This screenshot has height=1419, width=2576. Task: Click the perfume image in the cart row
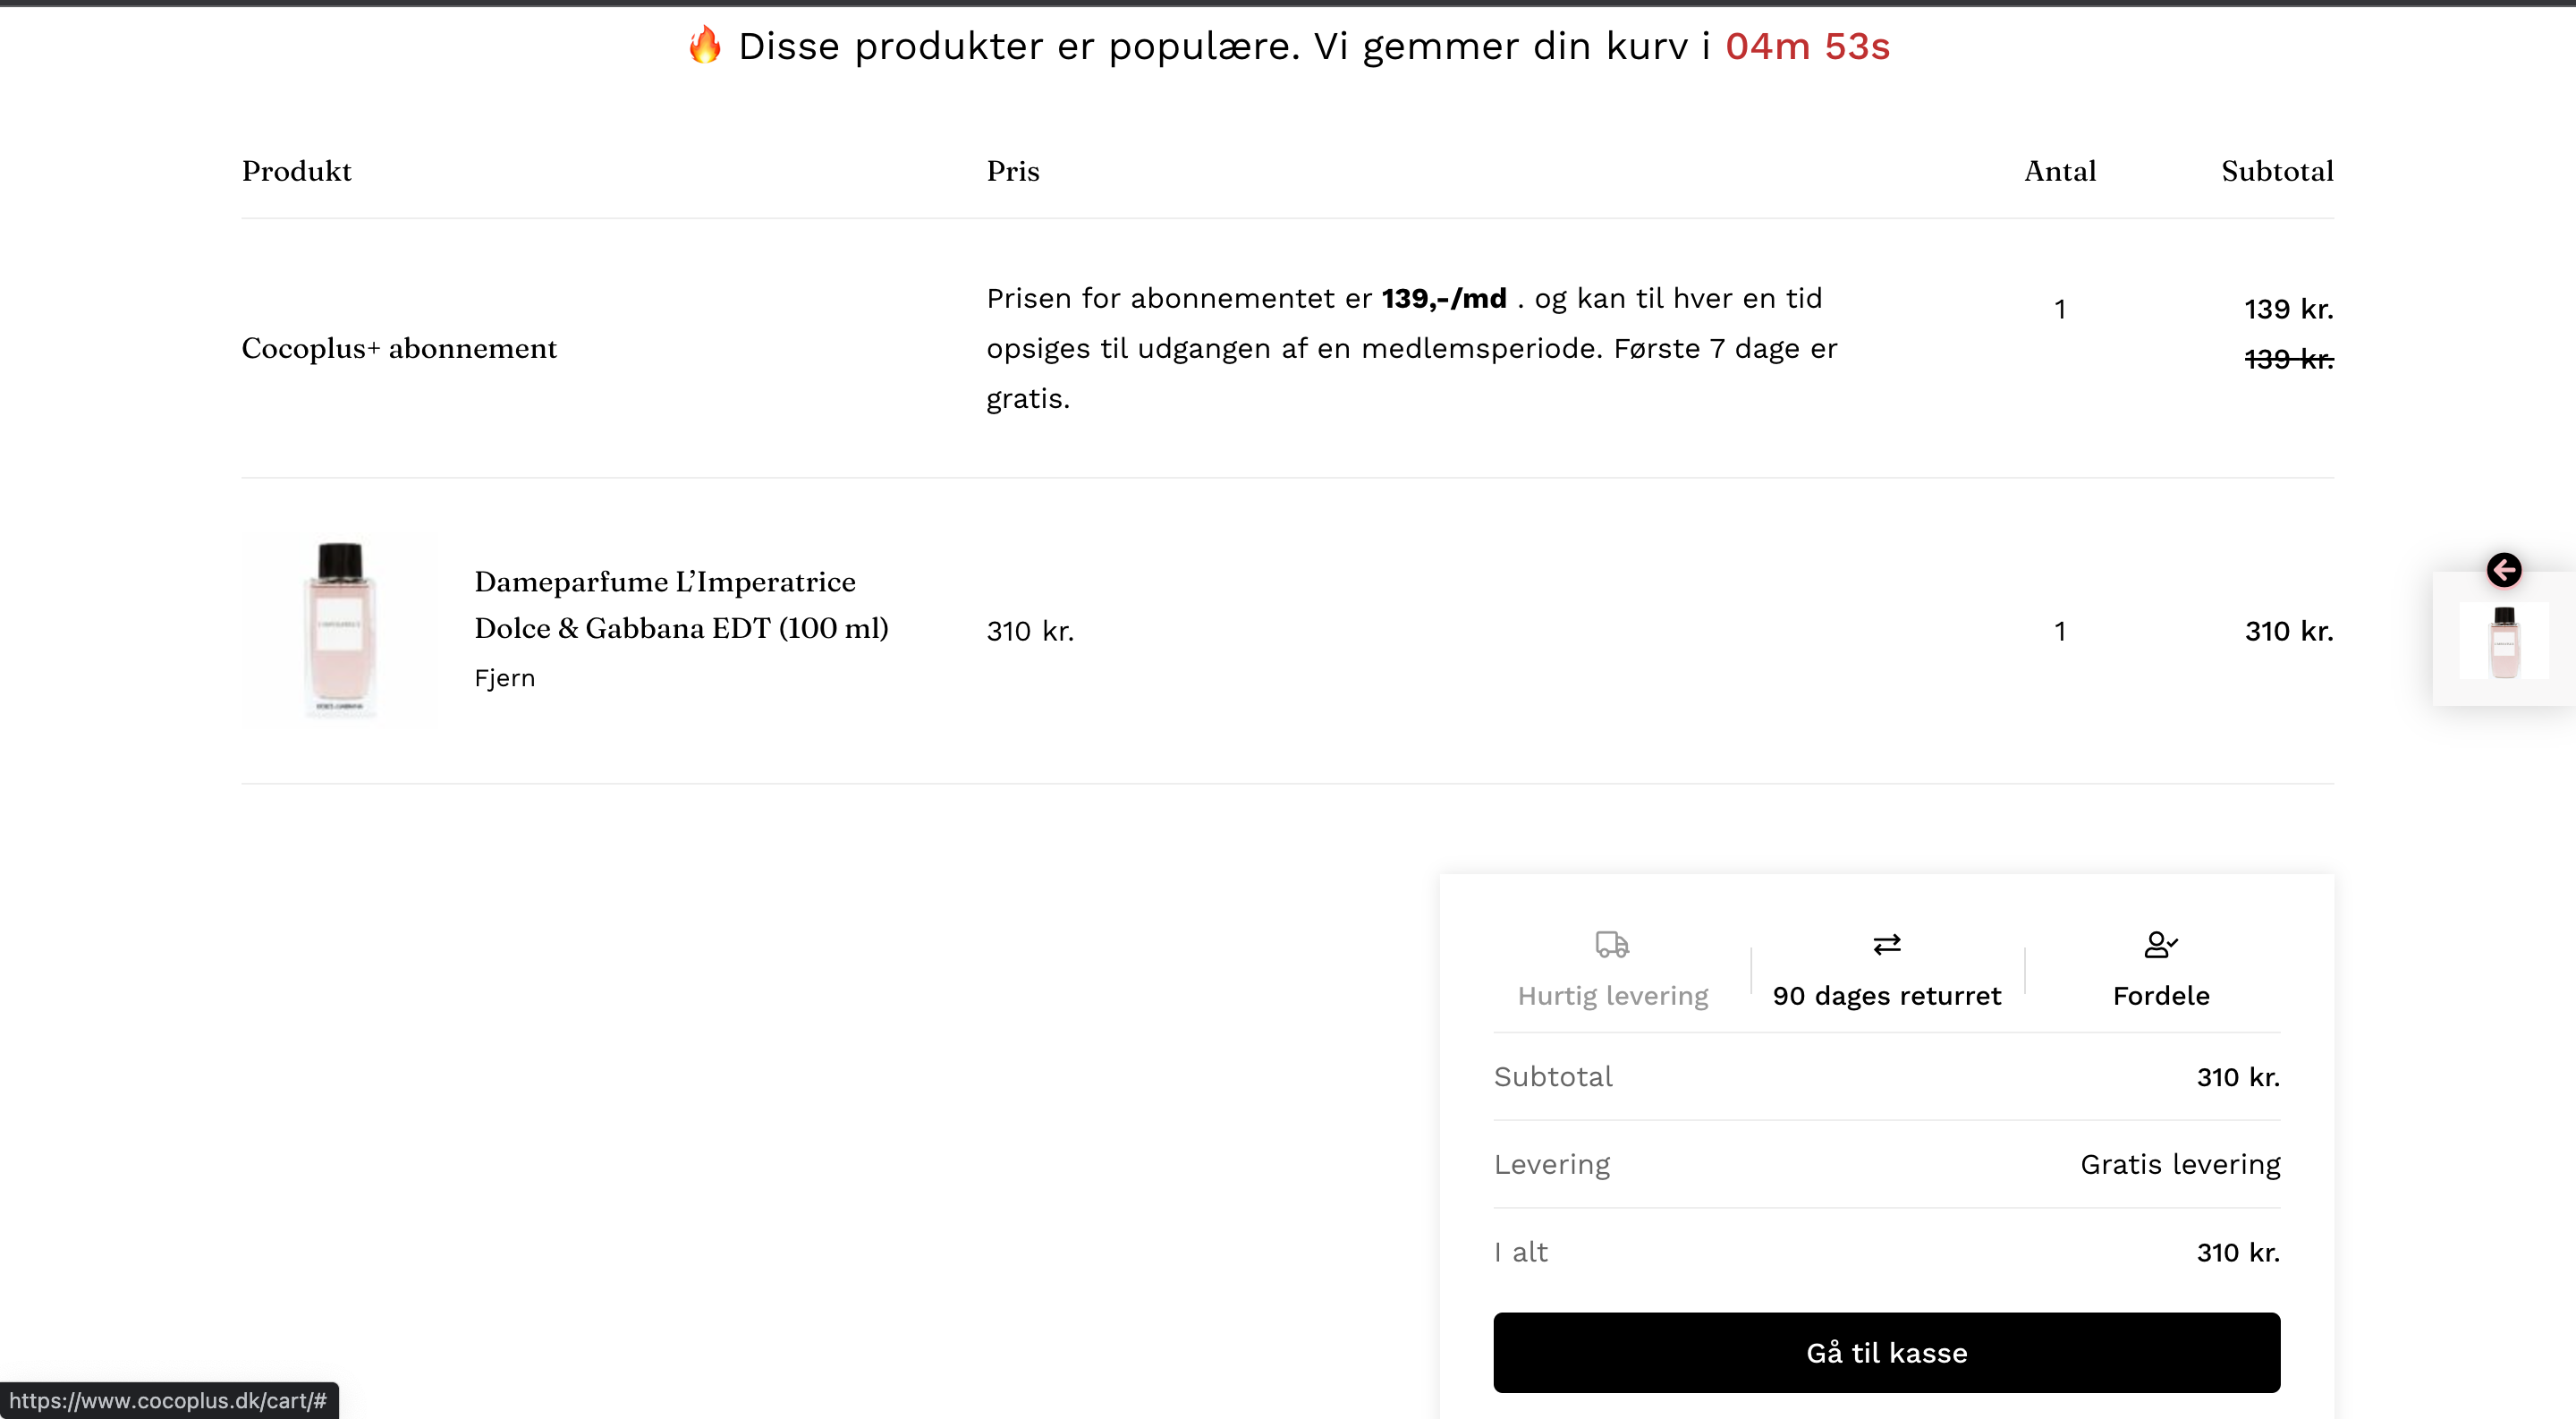pyautogui.click(x=340, y=629)
